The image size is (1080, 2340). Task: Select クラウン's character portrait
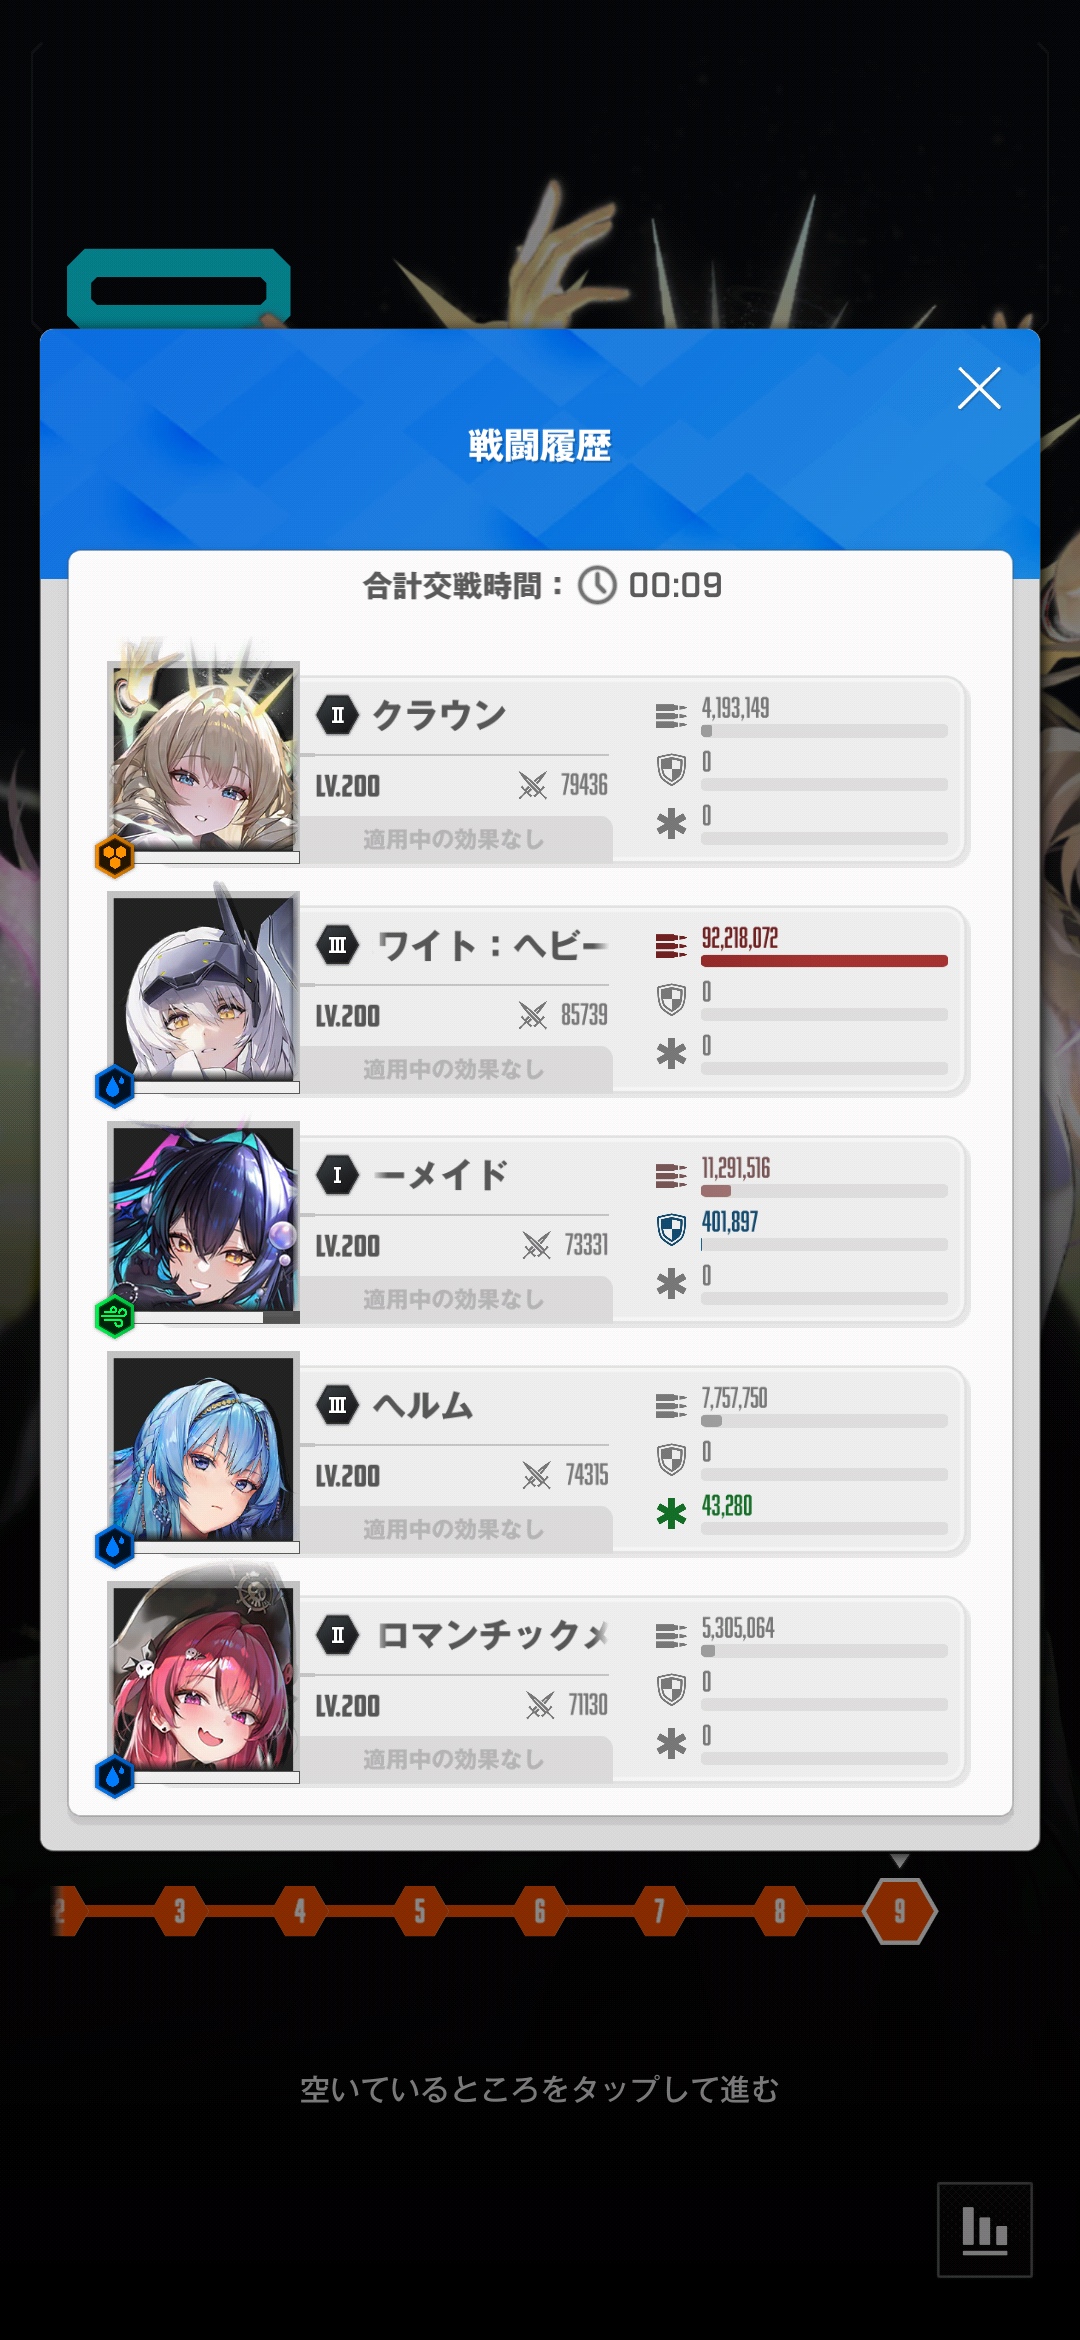coord(204,759)
